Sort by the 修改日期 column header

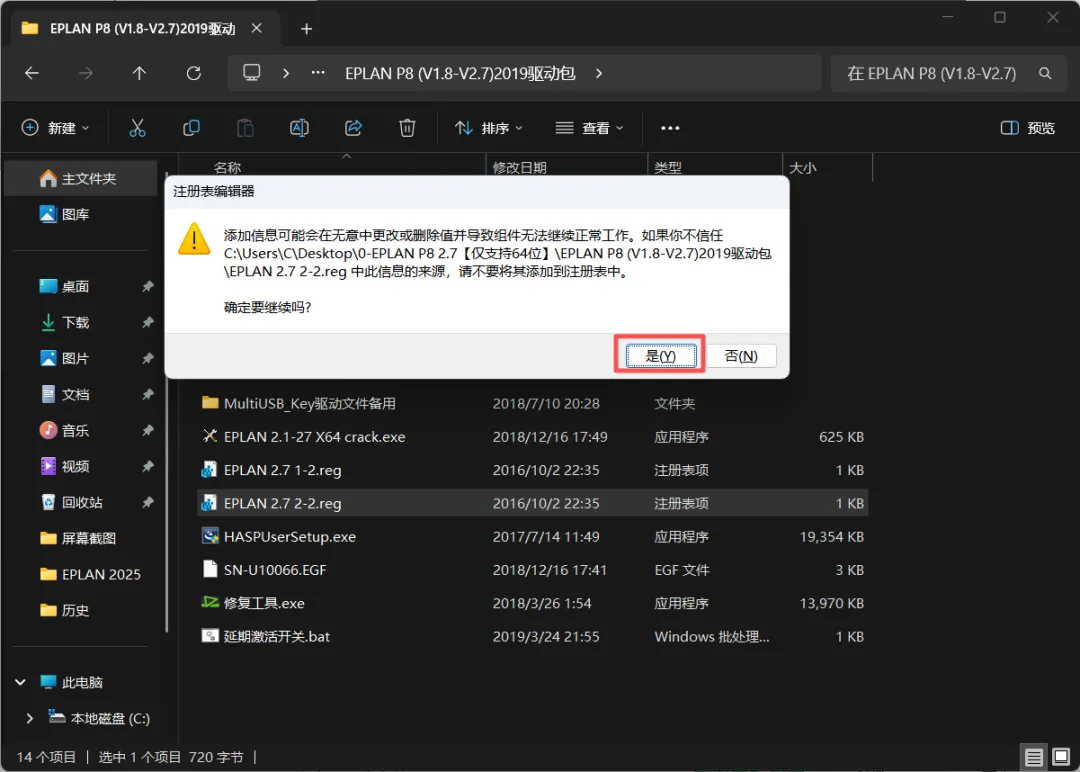pyautogui.click(x=519, y=167)
